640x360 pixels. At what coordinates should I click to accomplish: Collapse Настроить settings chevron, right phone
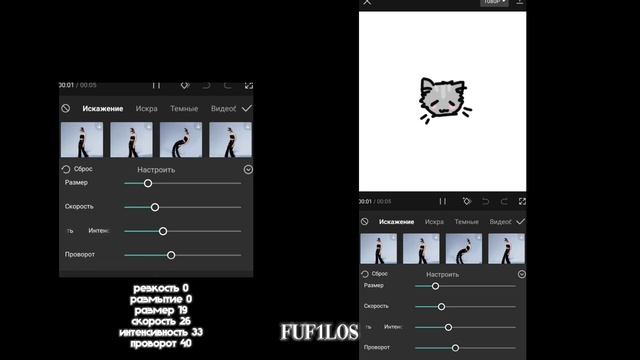pos(522,274)
